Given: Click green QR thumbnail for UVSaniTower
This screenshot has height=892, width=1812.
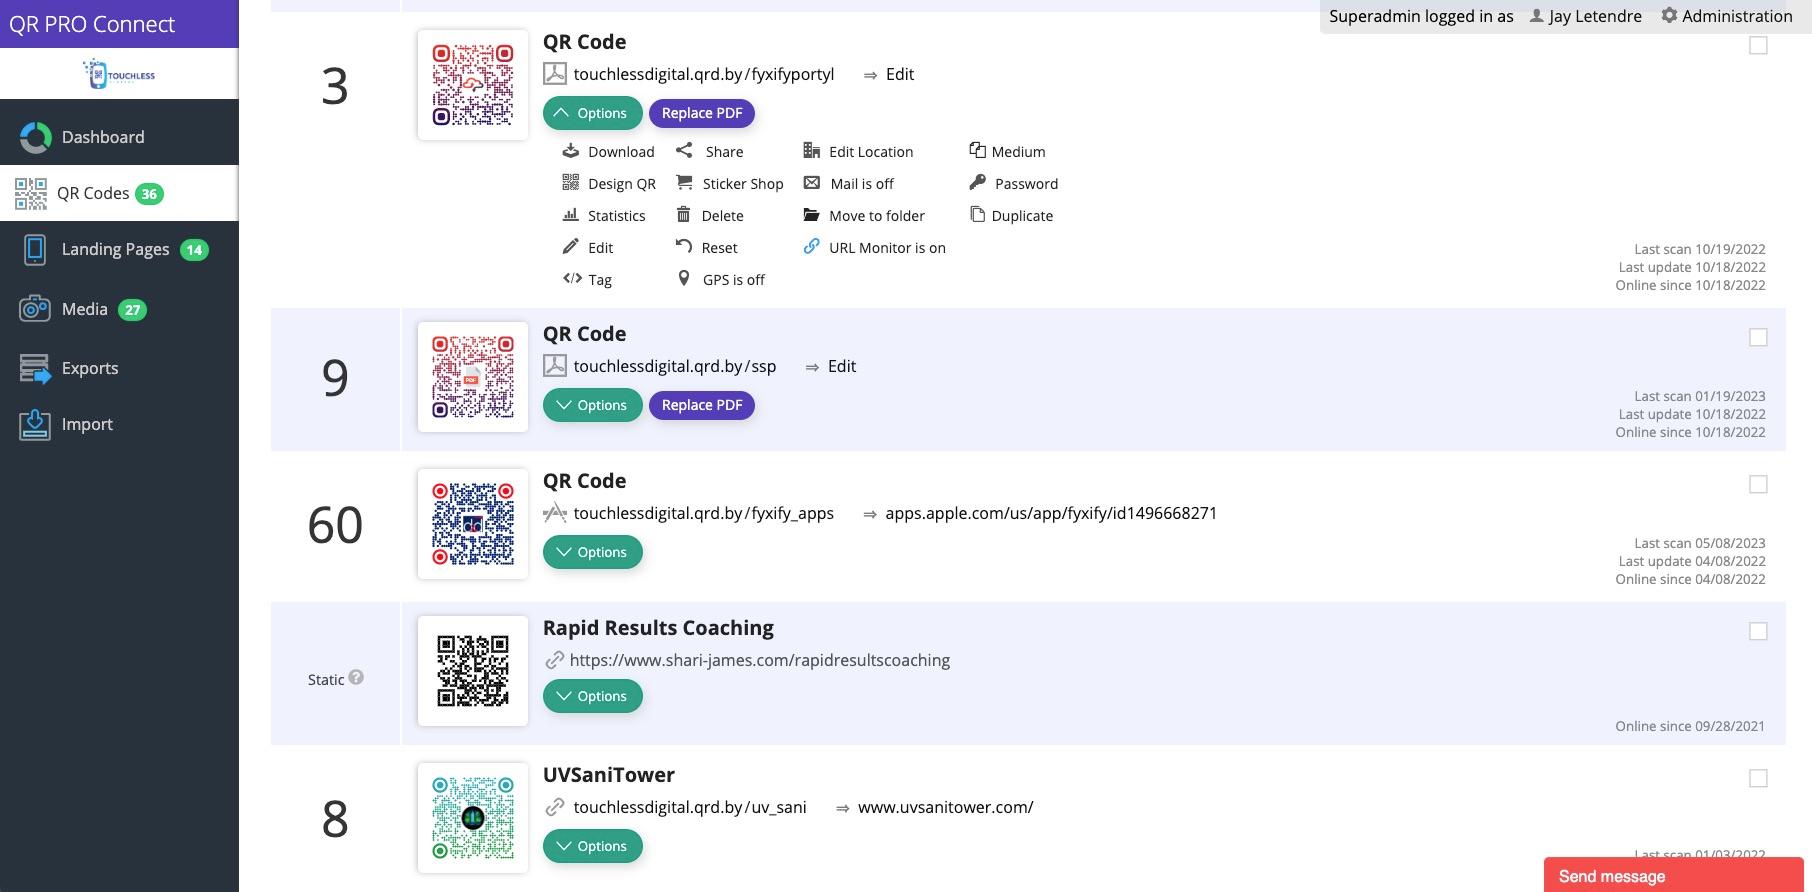Looking at the screenshot, I should point(473,818).
